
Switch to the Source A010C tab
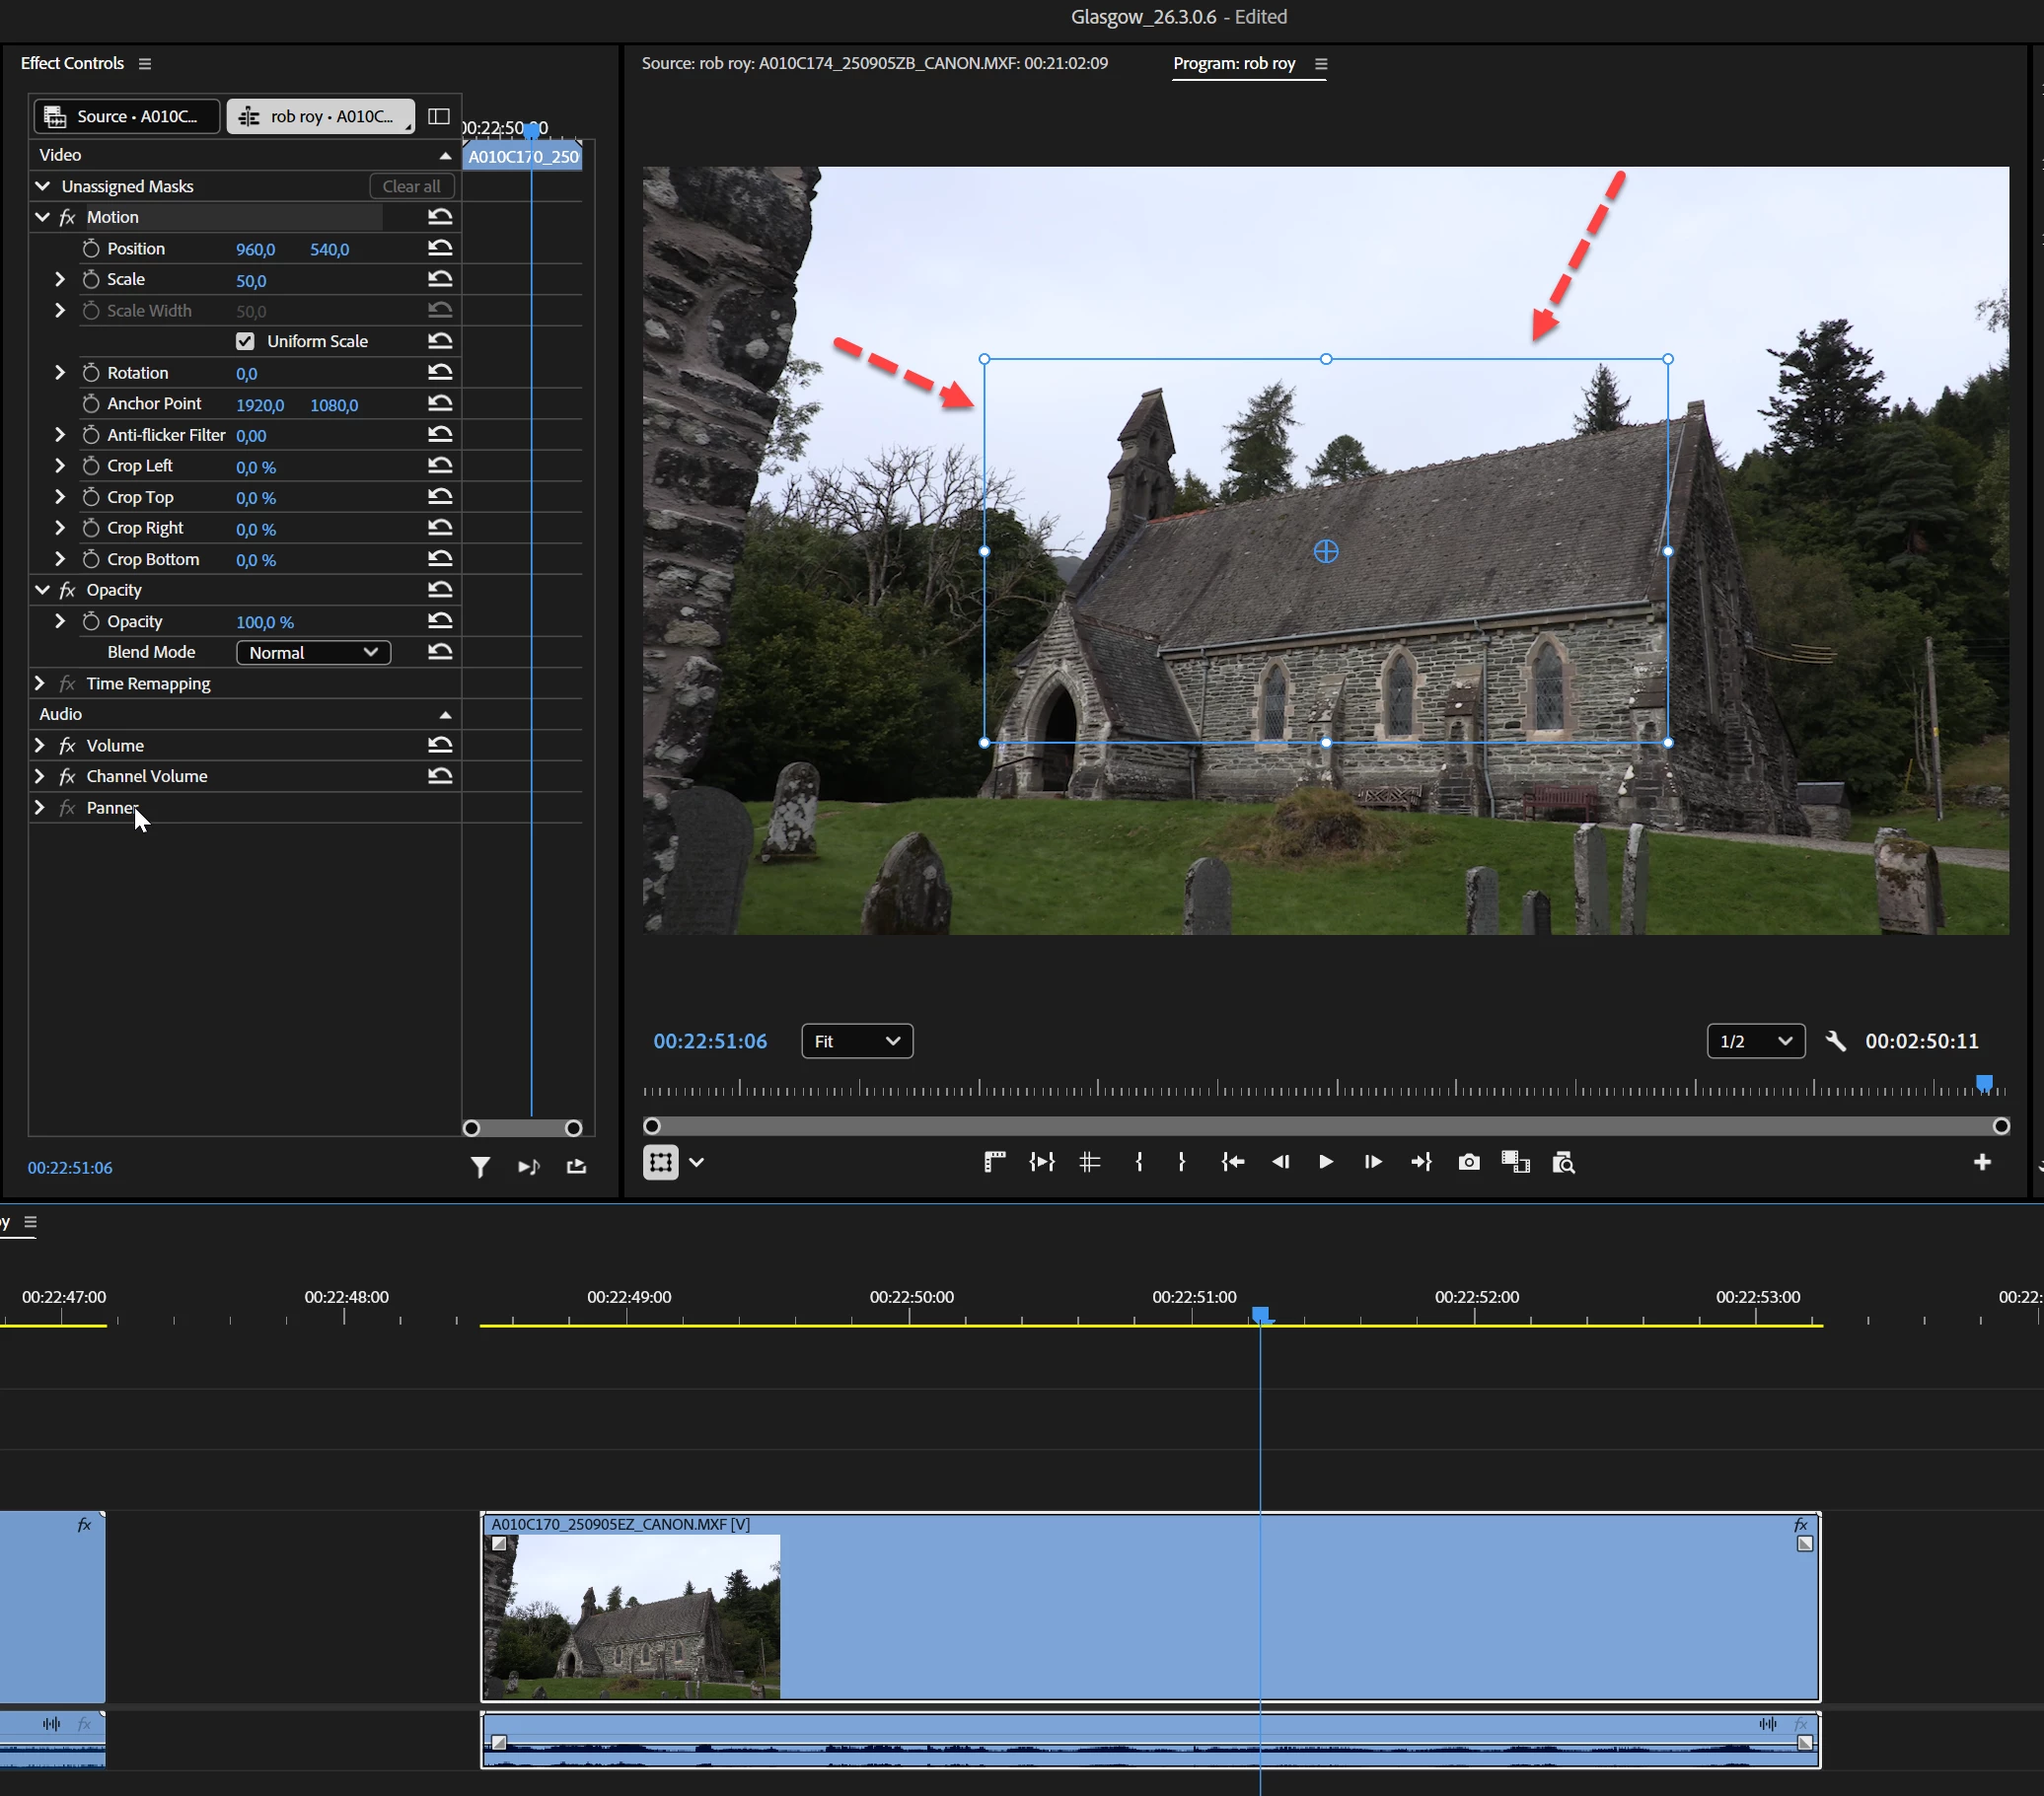coord(126,116)
